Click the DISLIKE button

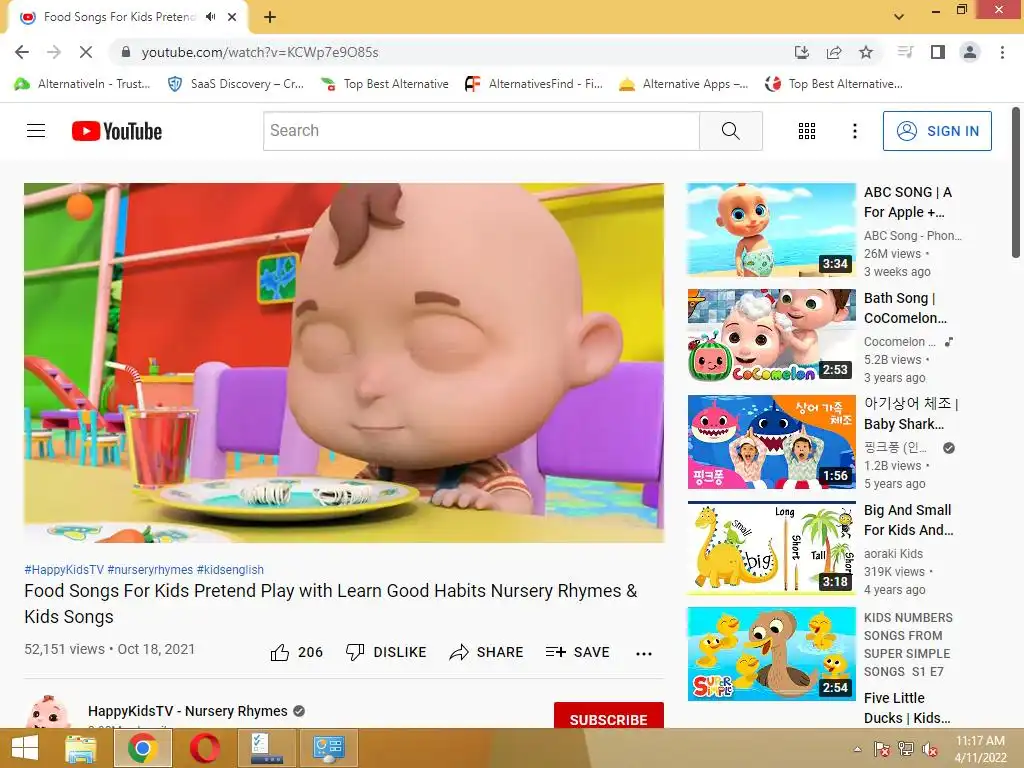[385, 652]
